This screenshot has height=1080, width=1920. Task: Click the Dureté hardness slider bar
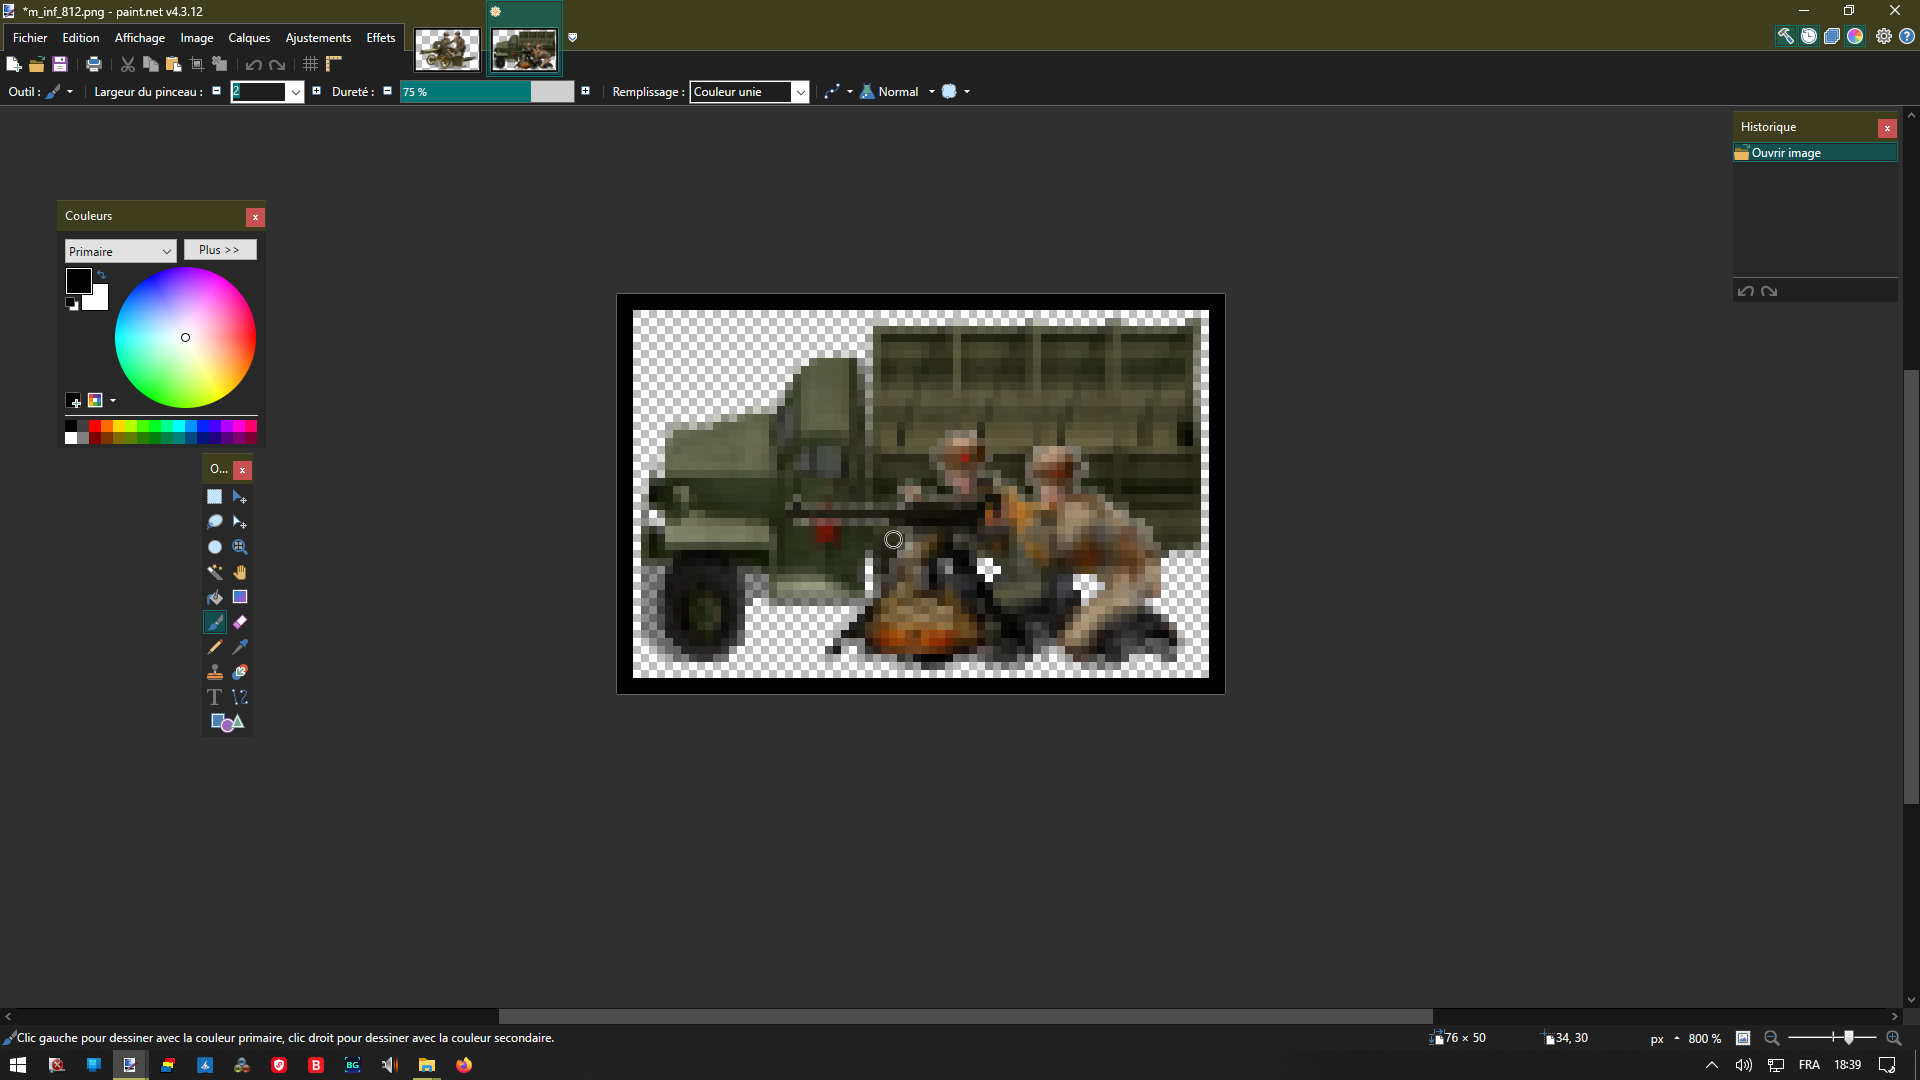coord(487,92)
